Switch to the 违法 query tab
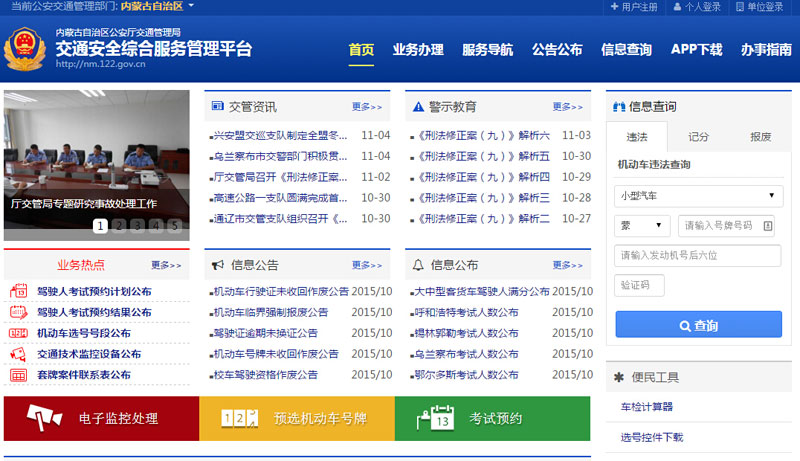The width and height of the screenshot is (800, 461). 637,137
